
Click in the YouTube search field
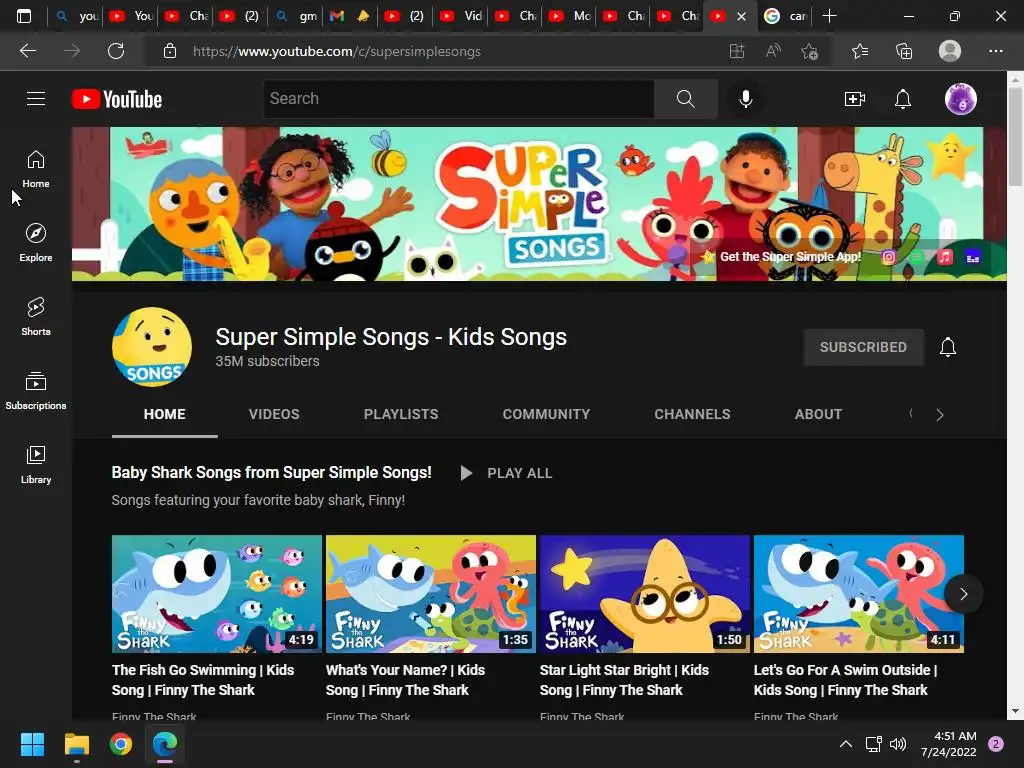[458, 99]
